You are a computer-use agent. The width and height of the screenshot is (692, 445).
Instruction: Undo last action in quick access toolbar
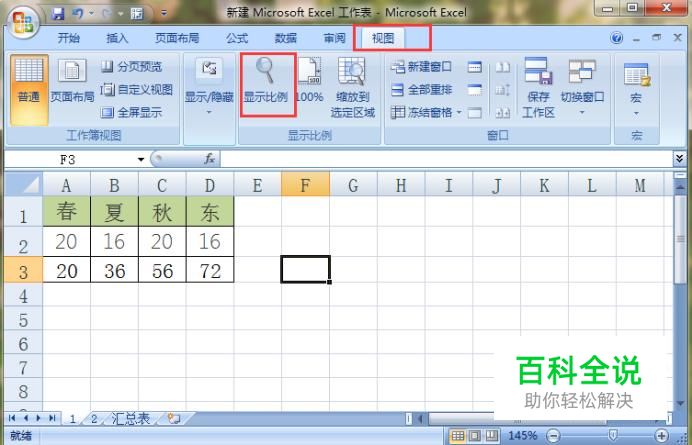78,14
